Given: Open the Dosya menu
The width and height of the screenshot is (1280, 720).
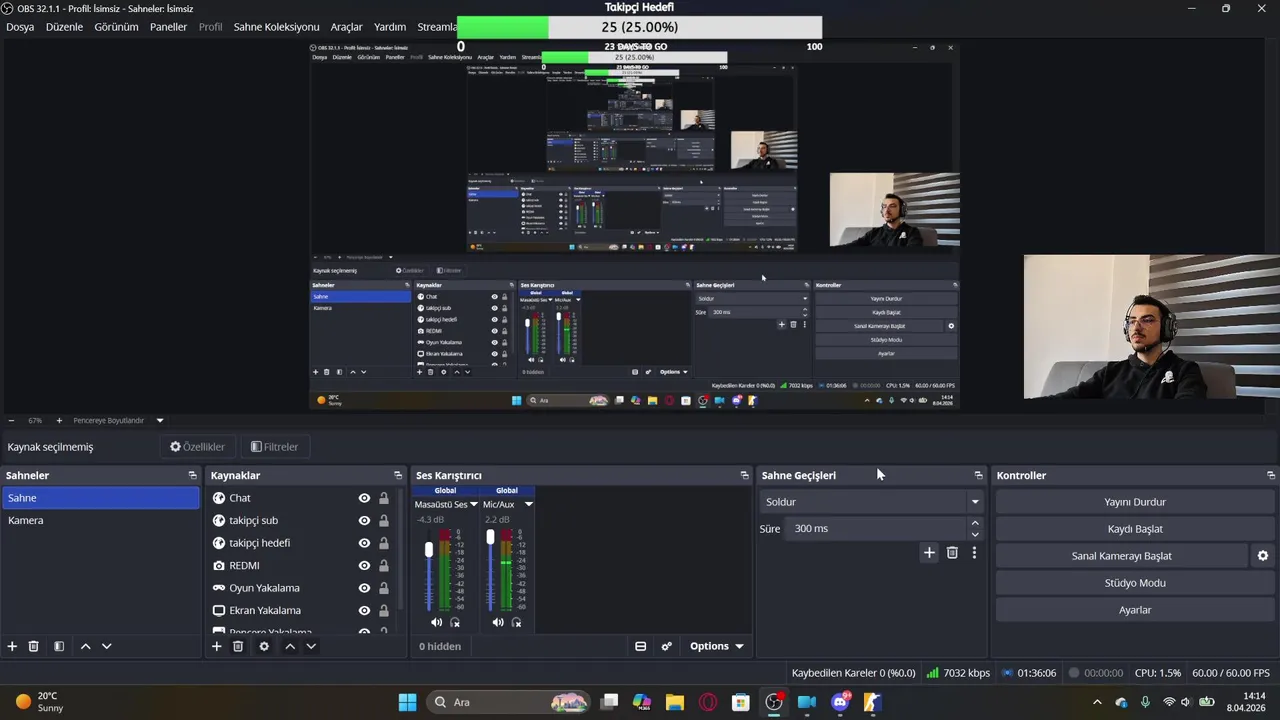Looking at the screenshot, I should pos(20,27).
